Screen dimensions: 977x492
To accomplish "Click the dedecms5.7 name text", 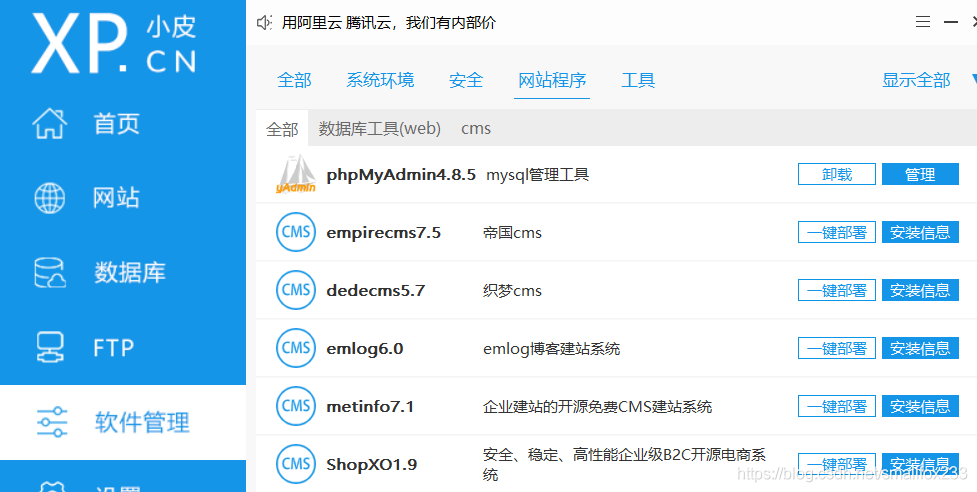I will 375,291.
